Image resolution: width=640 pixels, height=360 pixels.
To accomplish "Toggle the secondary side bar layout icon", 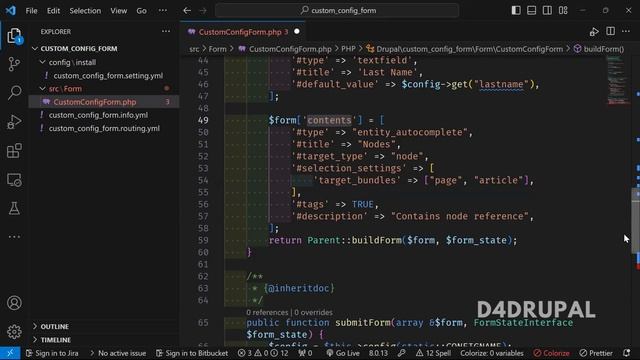I will tap(547, 11).
